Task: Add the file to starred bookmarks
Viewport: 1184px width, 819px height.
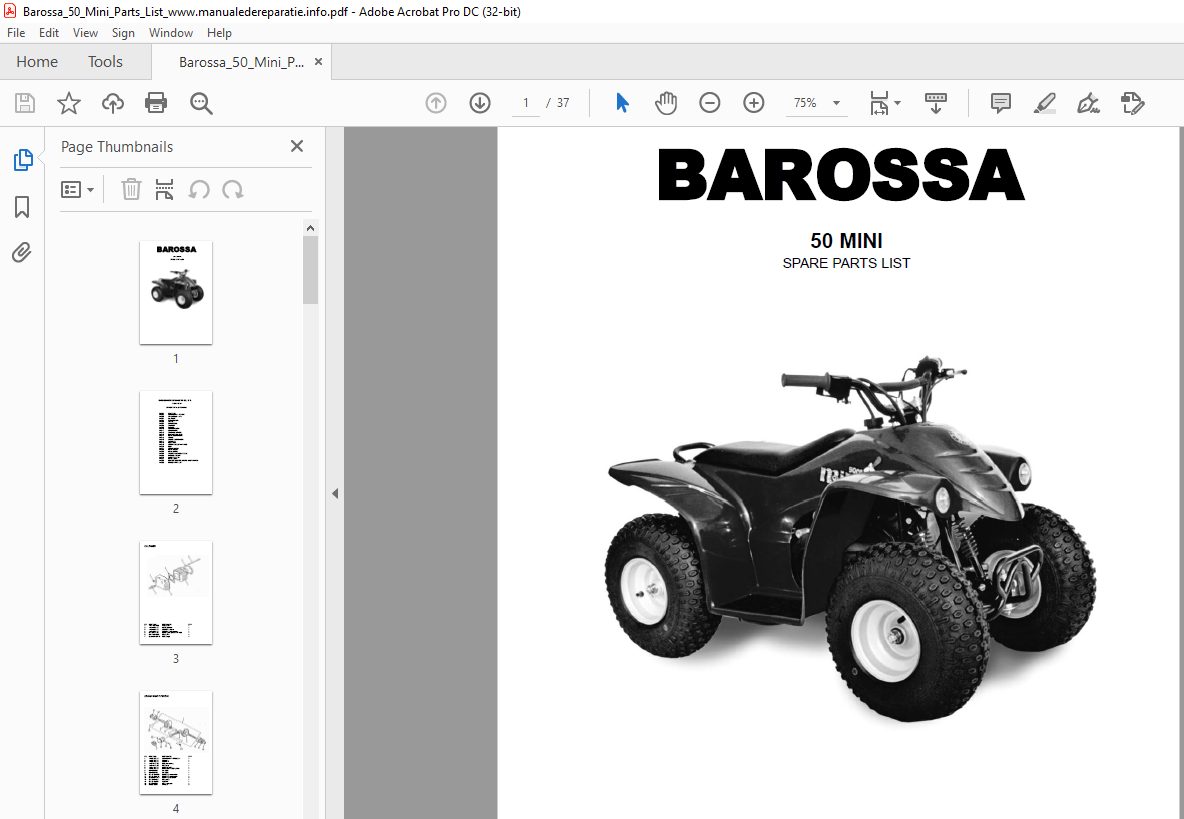Action: click(69, 103)
